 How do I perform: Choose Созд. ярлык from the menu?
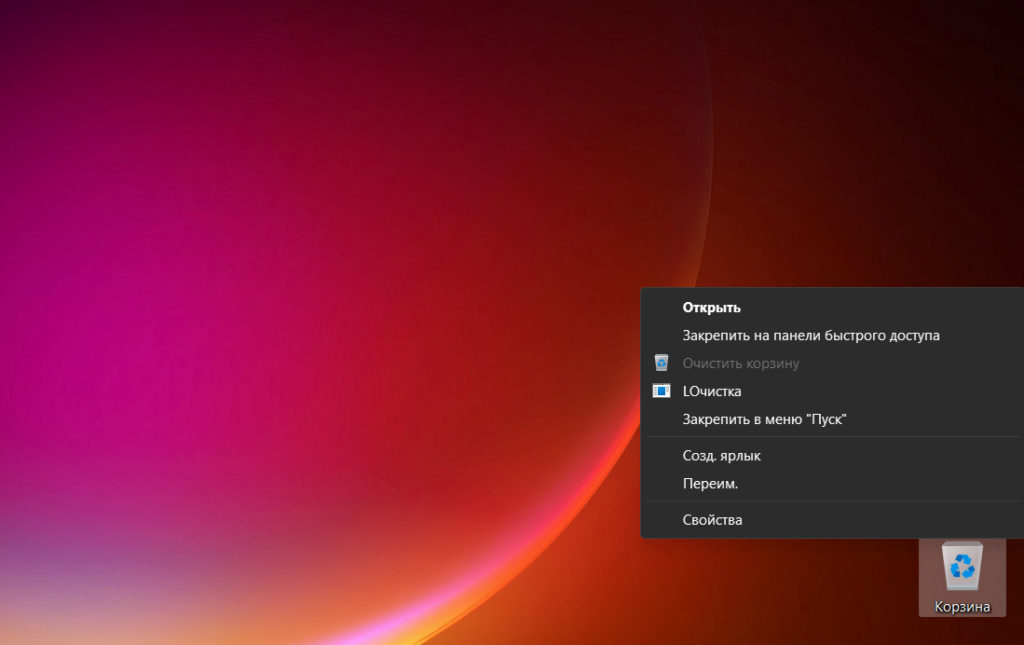point(832,456)
